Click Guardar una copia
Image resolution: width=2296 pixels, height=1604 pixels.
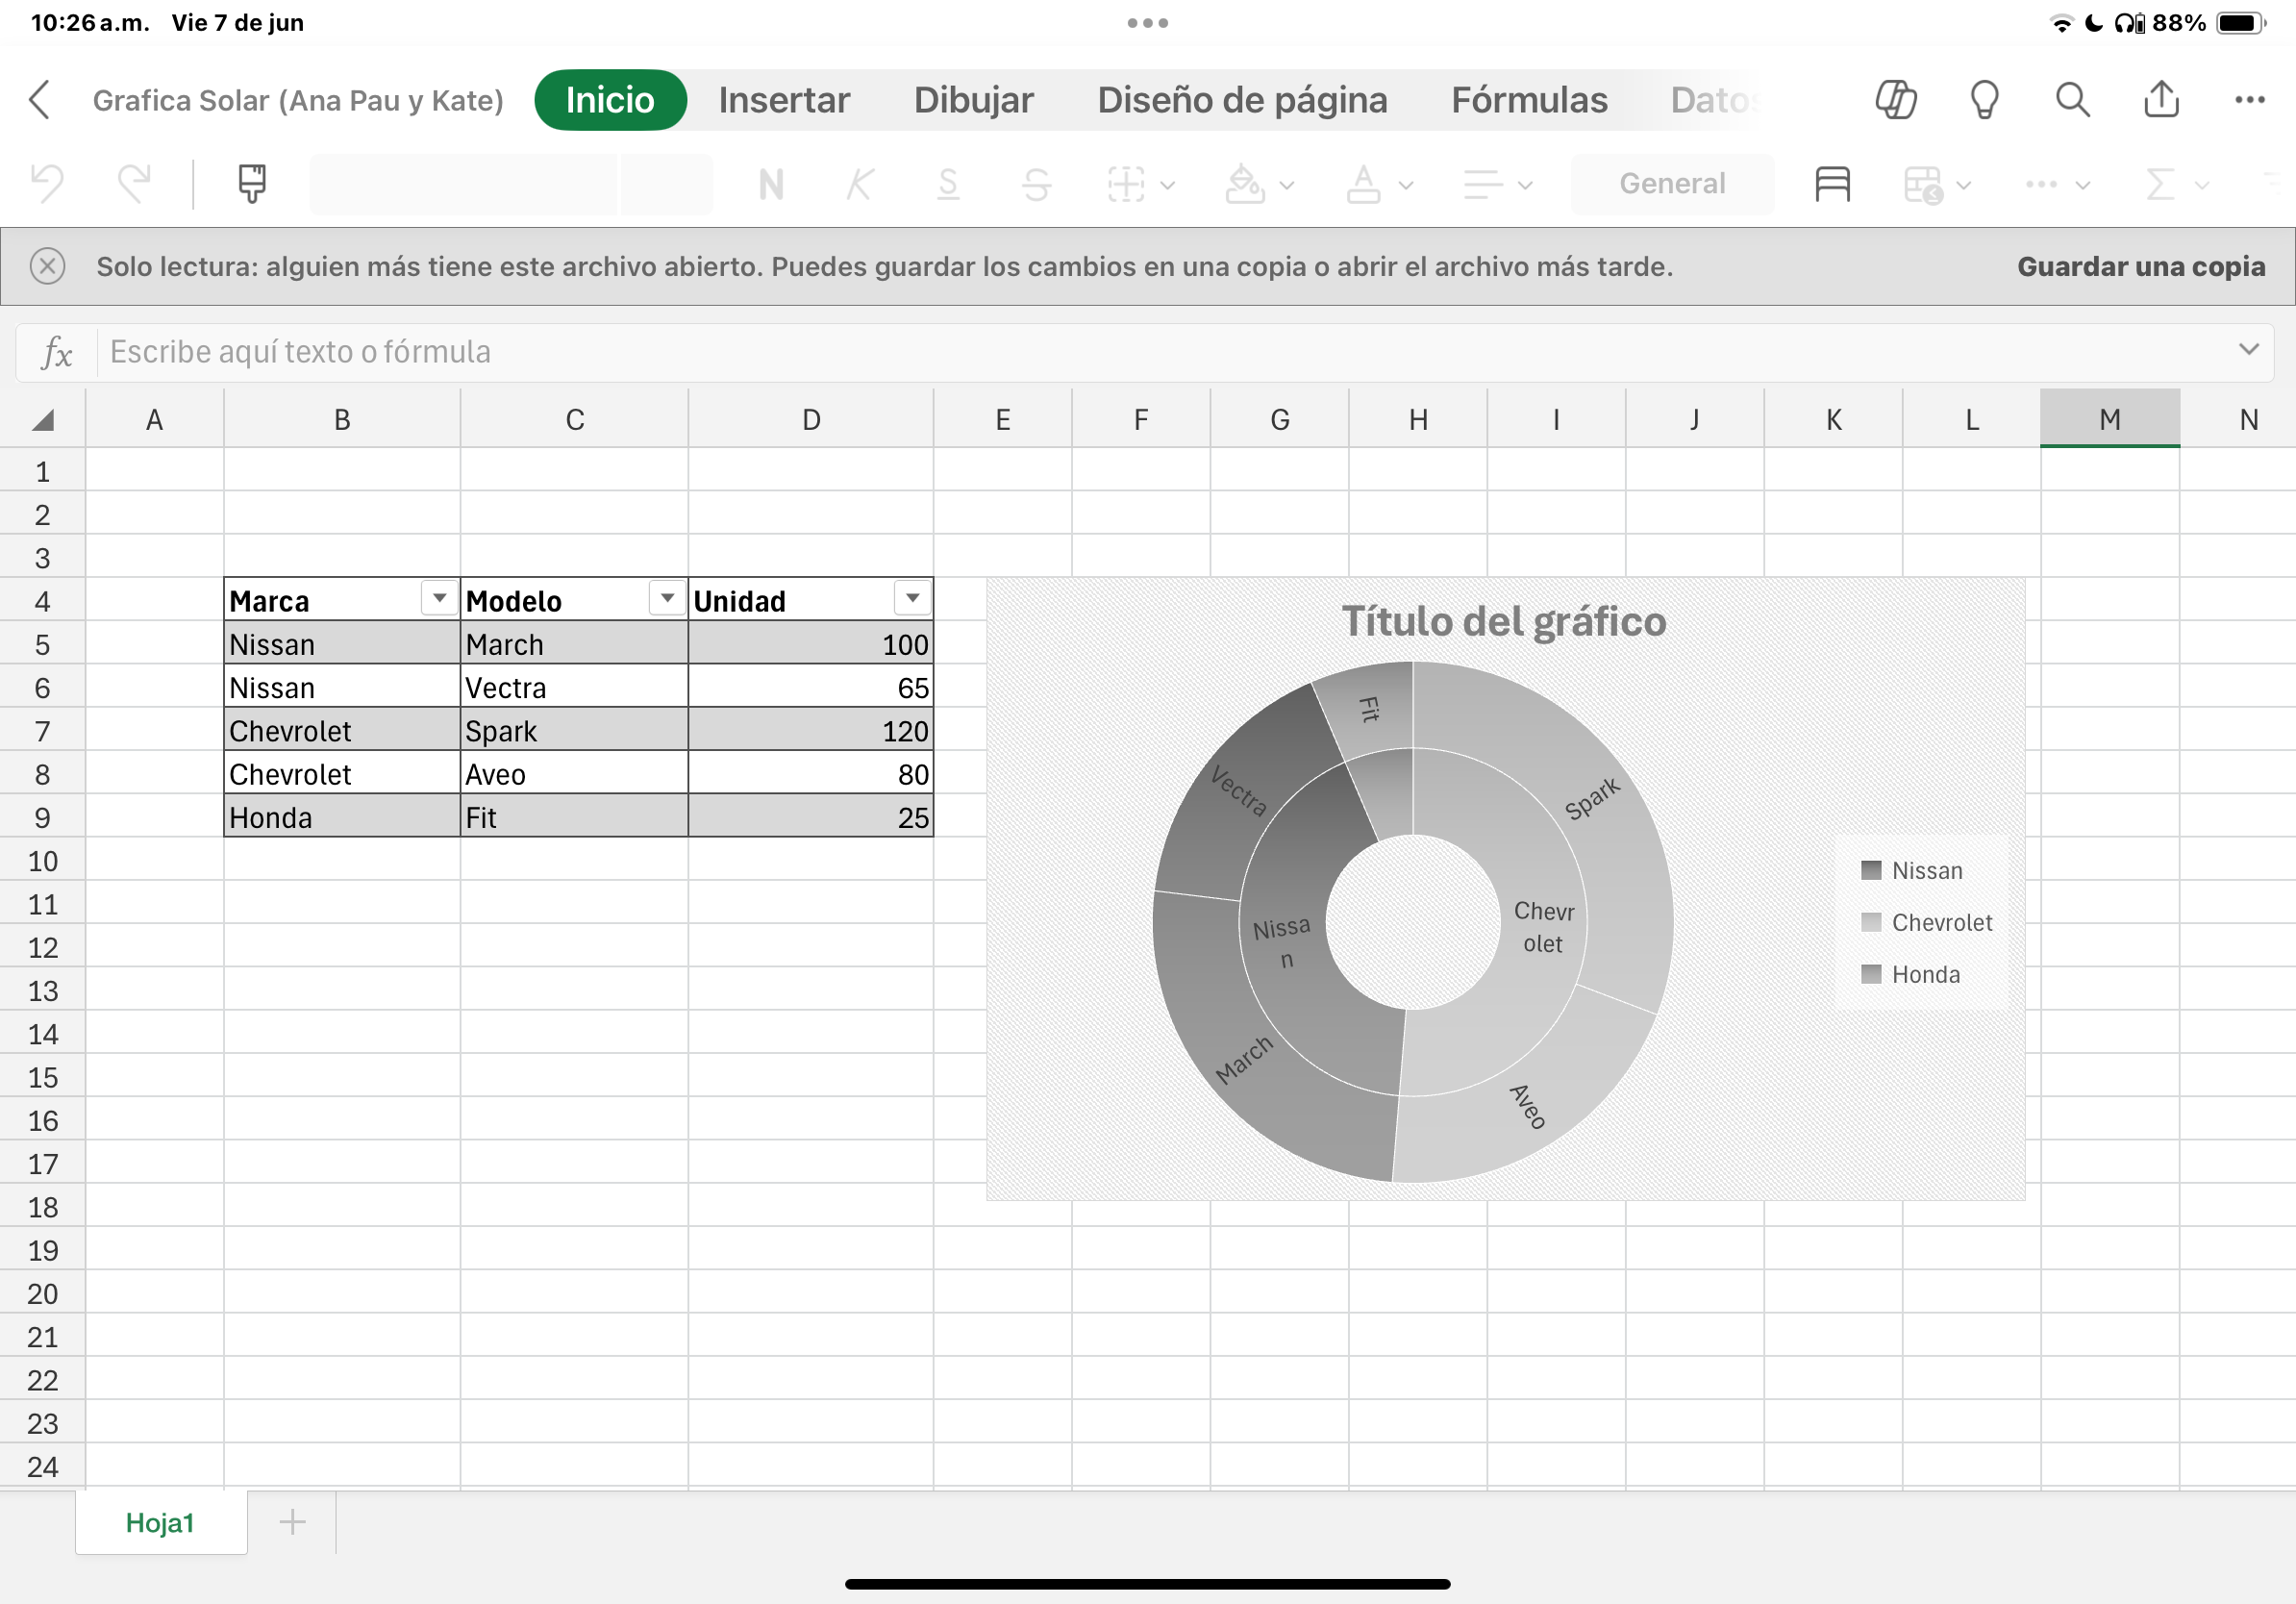(x=2140, y=266)
